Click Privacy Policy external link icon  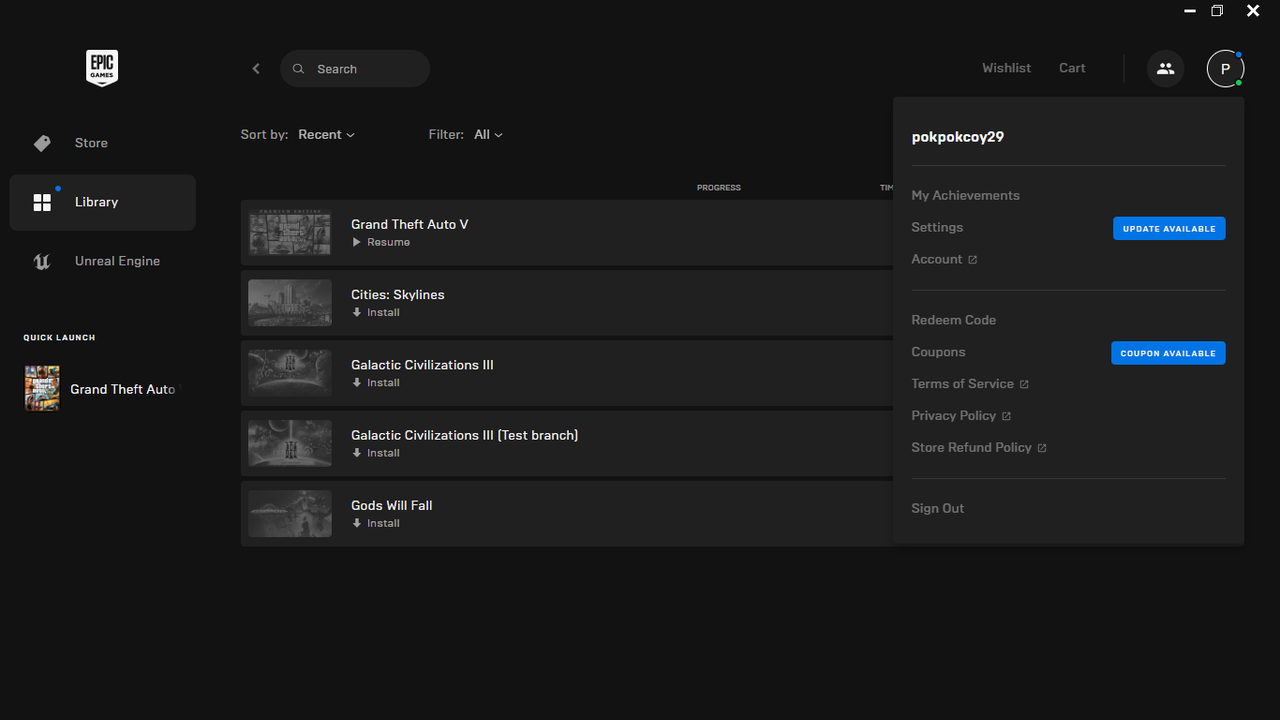[1006, 416]
